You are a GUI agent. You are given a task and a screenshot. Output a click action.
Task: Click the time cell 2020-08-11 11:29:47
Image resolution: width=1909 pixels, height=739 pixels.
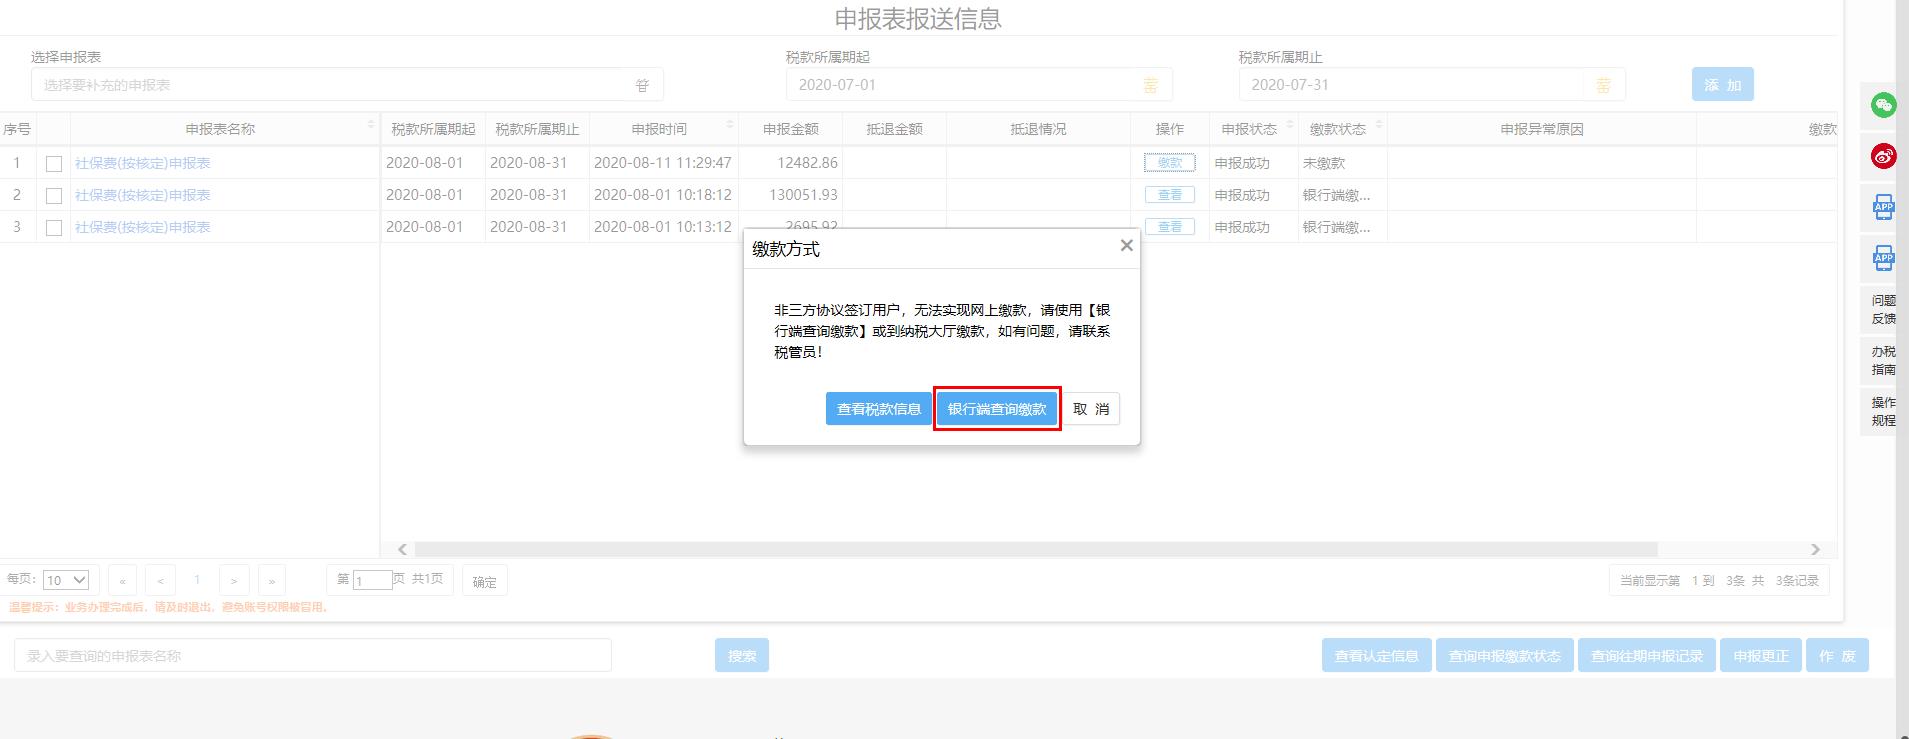(x=663, y=163)
